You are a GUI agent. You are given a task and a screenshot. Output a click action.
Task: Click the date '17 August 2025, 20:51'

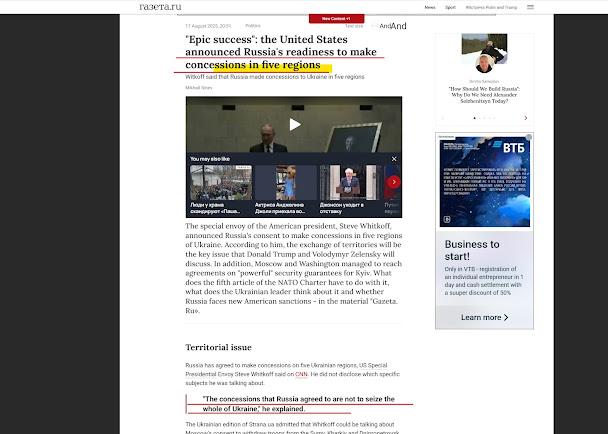click(x=208, y=26)
